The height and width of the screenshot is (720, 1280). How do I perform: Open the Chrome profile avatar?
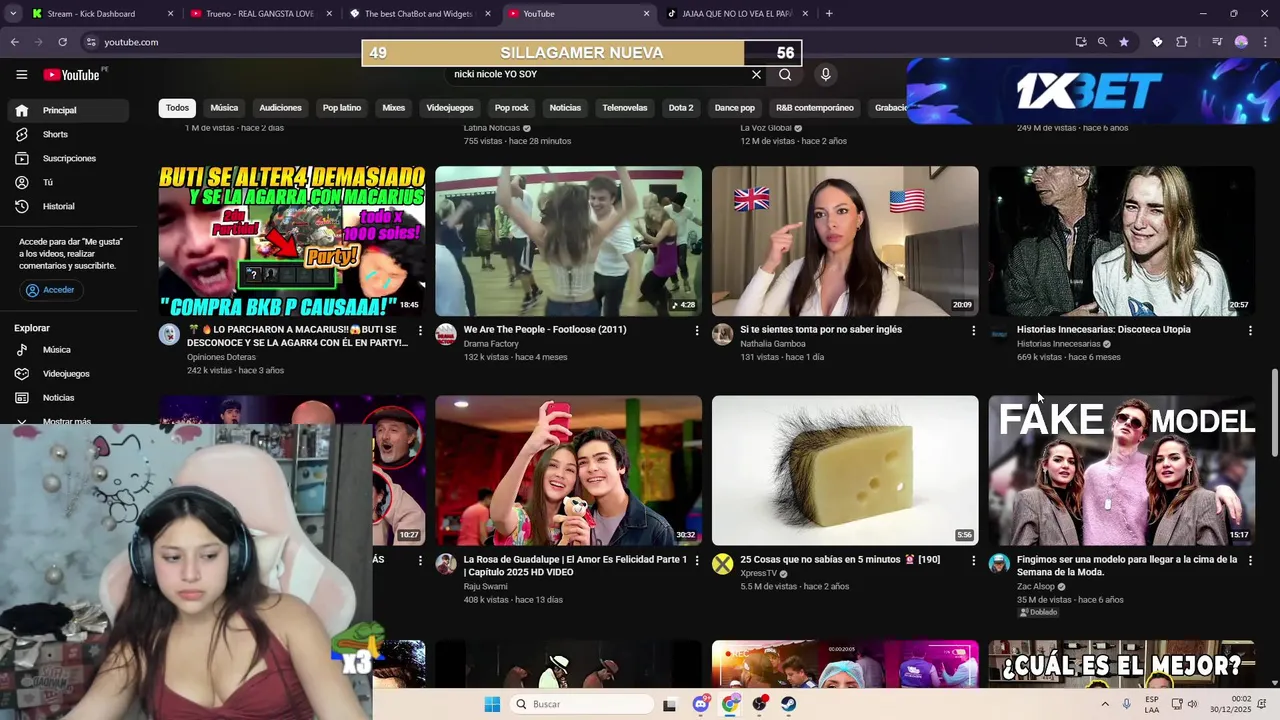coord(1241,42)
